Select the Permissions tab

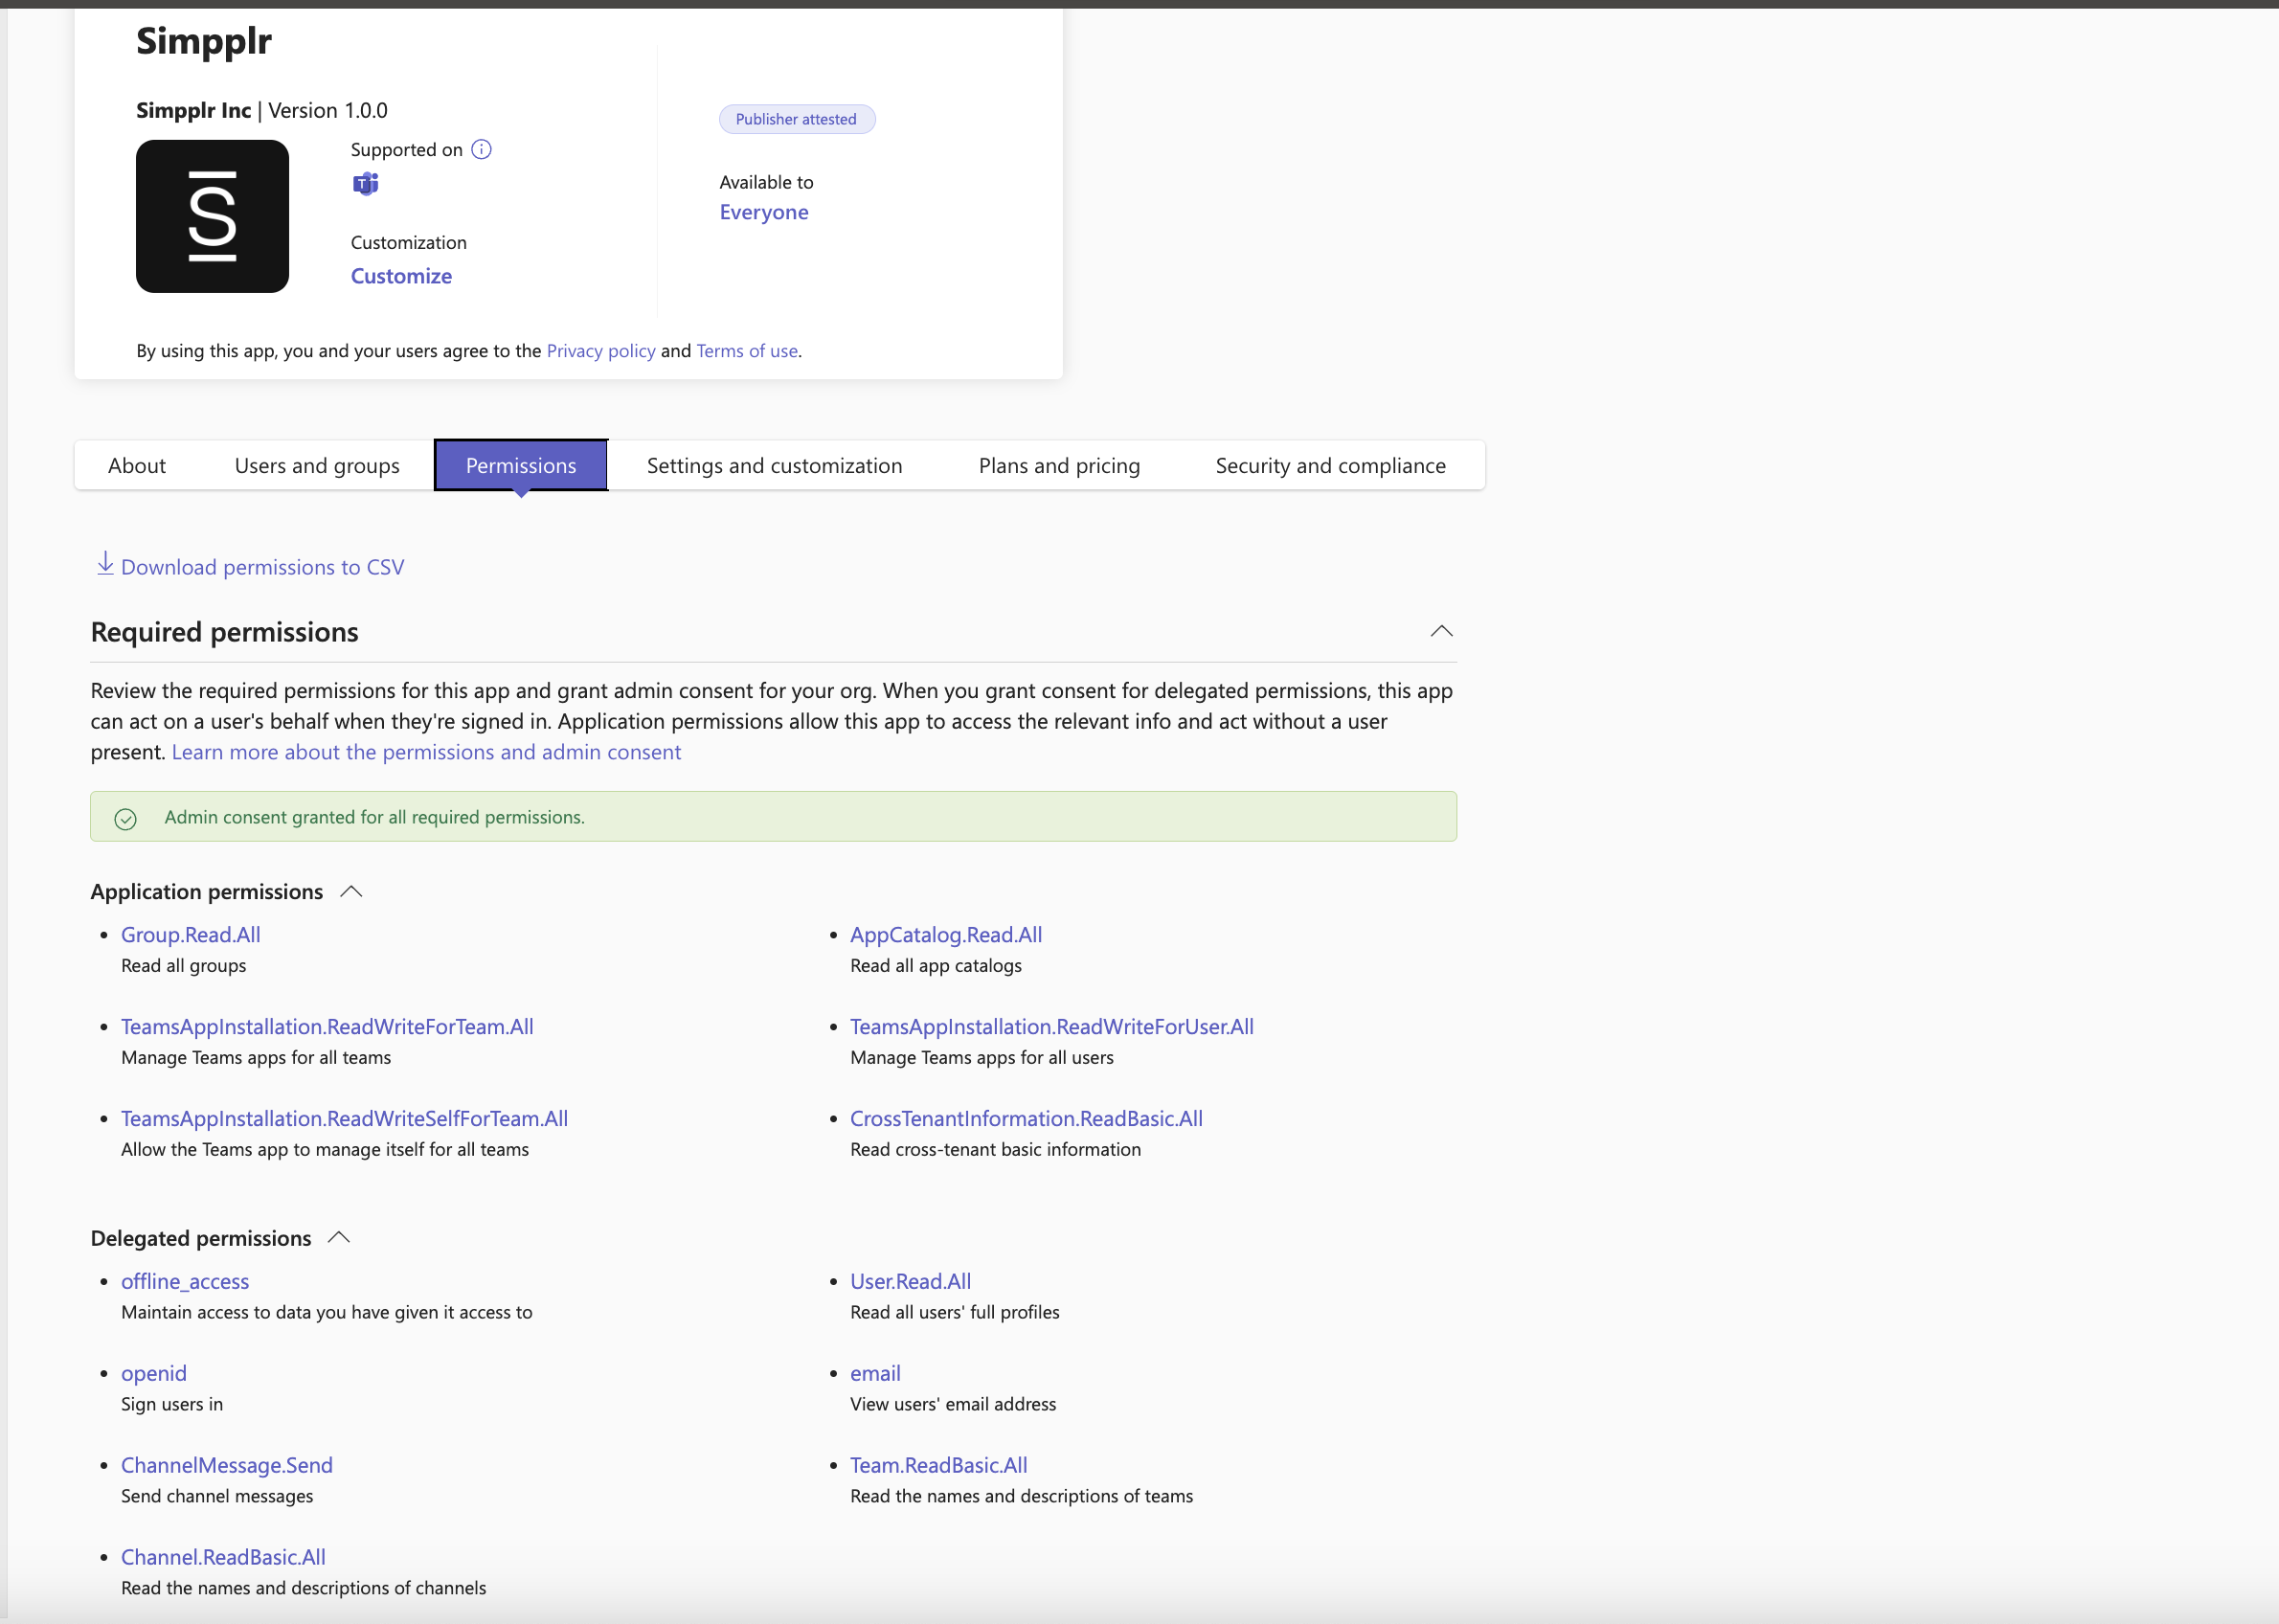[x=521, y=465]
